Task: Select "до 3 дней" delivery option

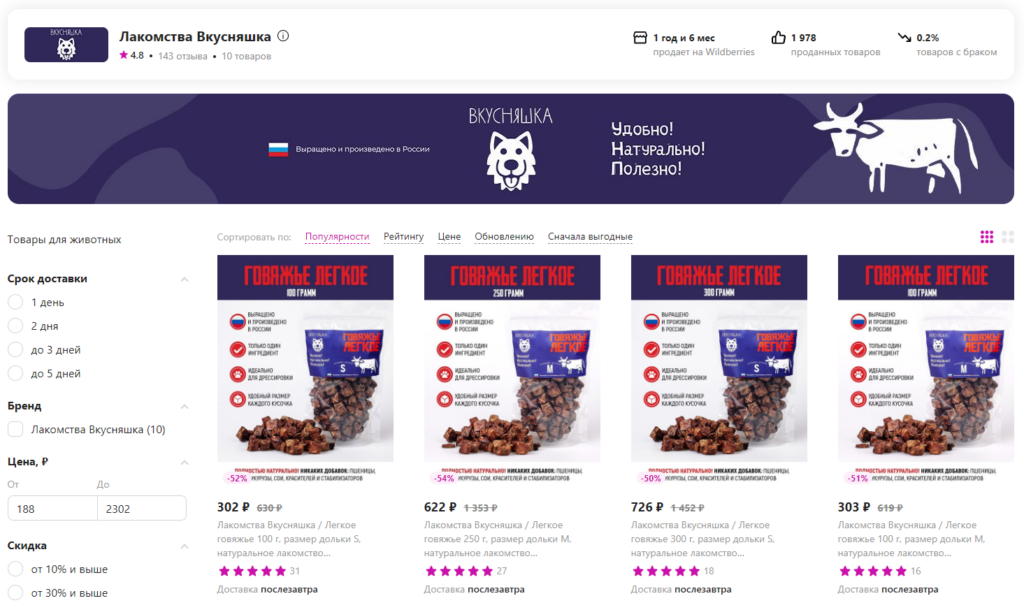Action: pos(15,350)
